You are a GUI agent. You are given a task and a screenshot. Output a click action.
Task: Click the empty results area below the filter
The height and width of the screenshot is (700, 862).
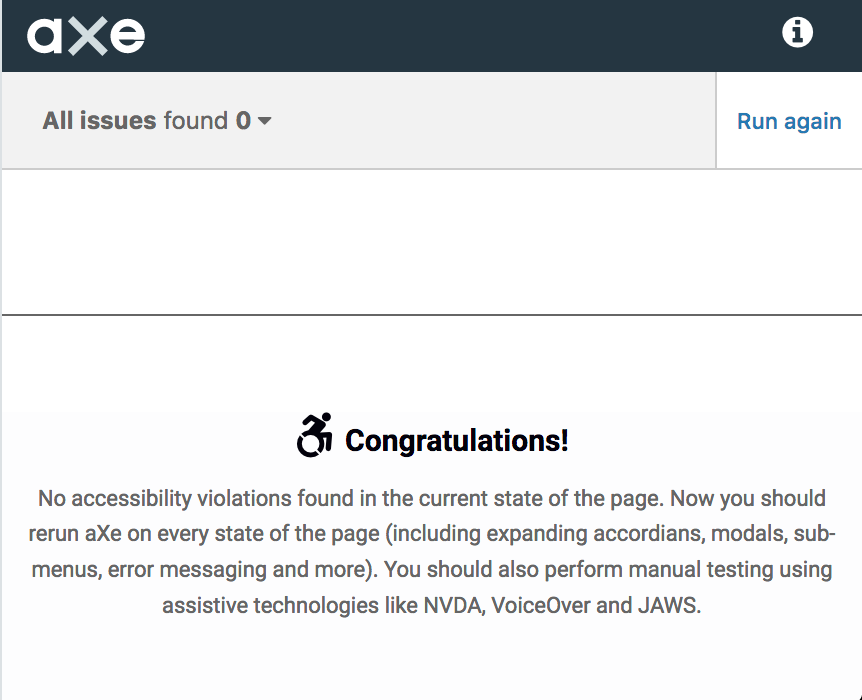[x=431, y=242]
